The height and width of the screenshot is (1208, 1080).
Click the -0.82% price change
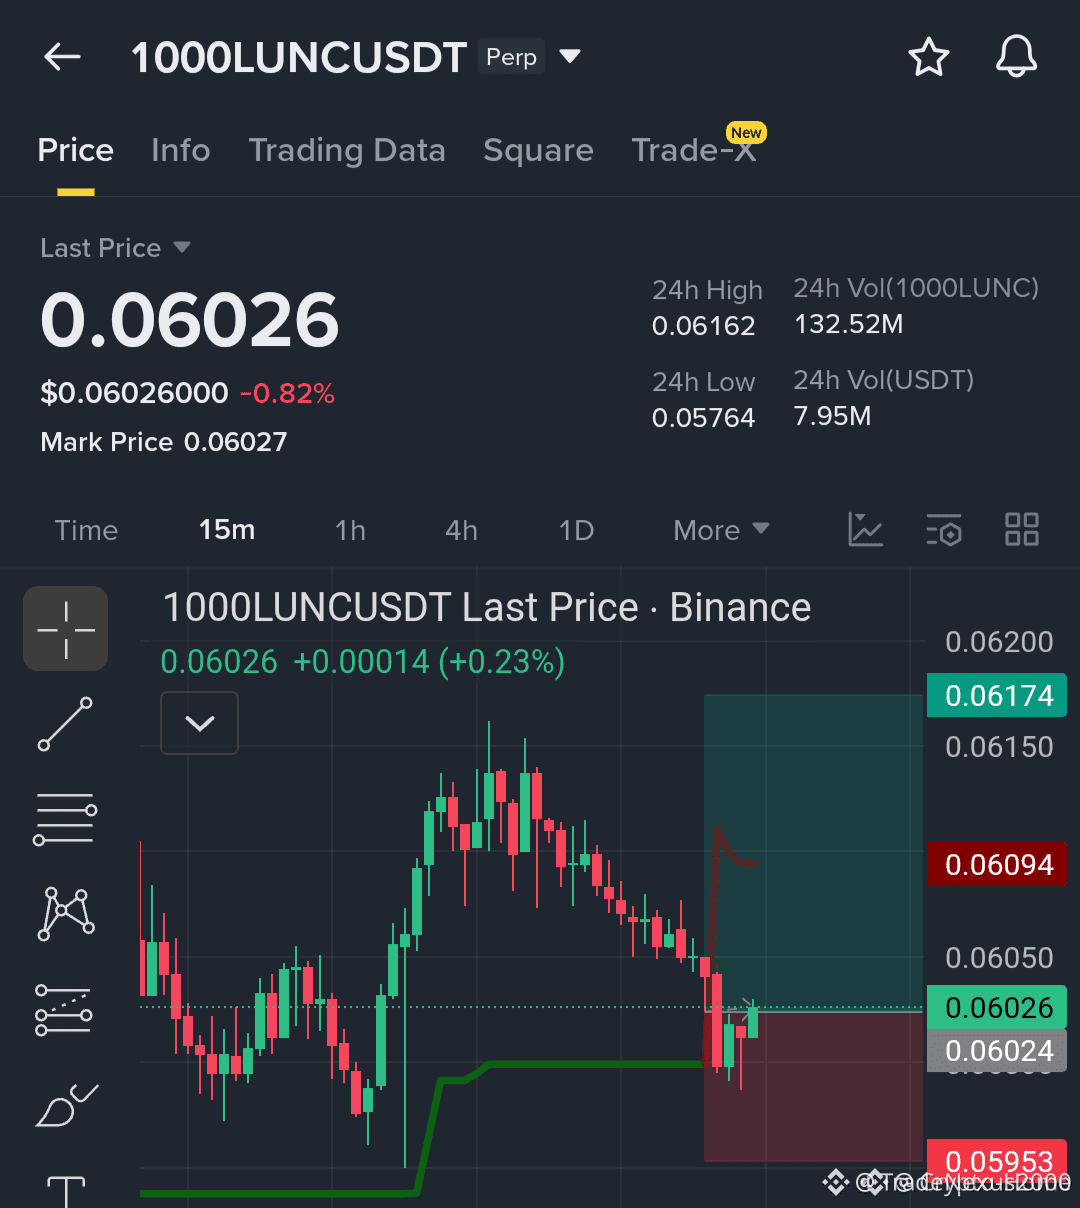tap(287, 393)
